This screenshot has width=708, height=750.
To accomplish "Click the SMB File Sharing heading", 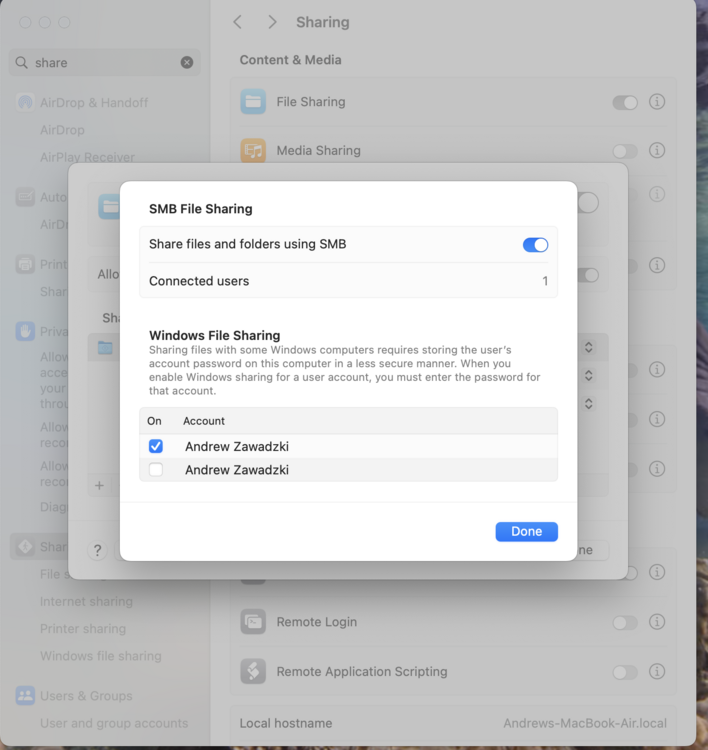I will [x=200, y=209].
